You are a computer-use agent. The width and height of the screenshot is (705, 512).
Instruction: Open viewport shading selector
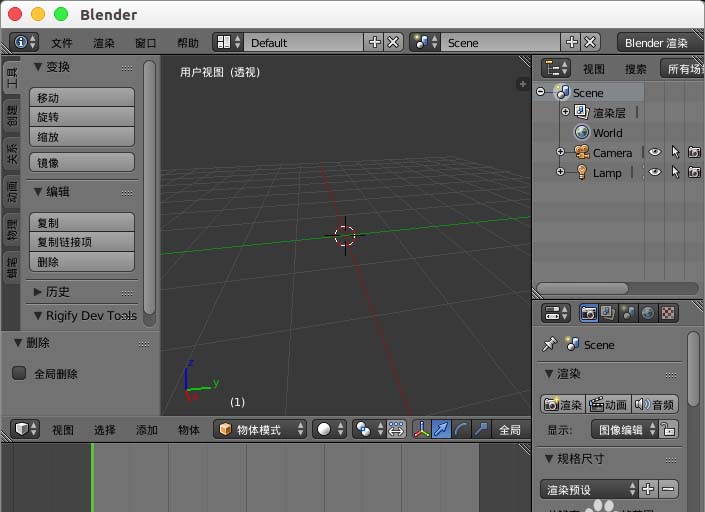click(x=329, y=429)
